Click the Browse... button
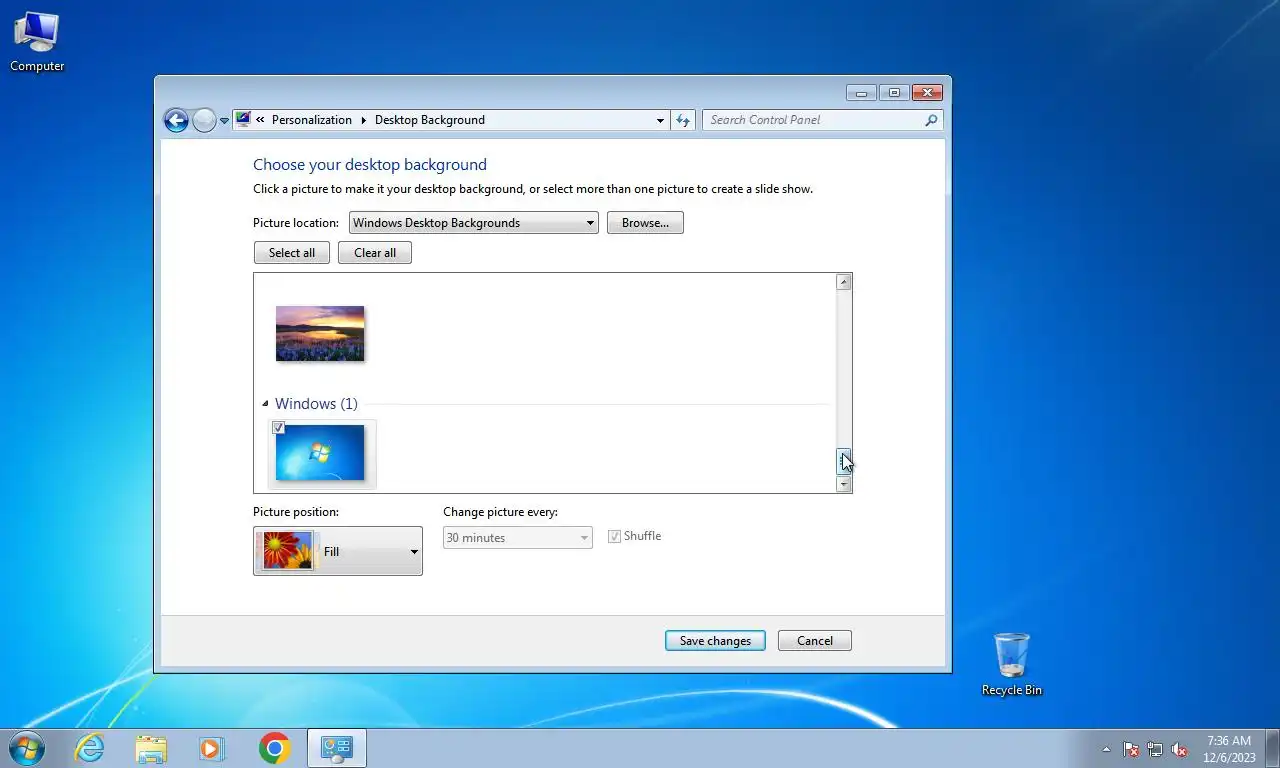Viewport: 1280px width, 768px height. tap(645, 223)
